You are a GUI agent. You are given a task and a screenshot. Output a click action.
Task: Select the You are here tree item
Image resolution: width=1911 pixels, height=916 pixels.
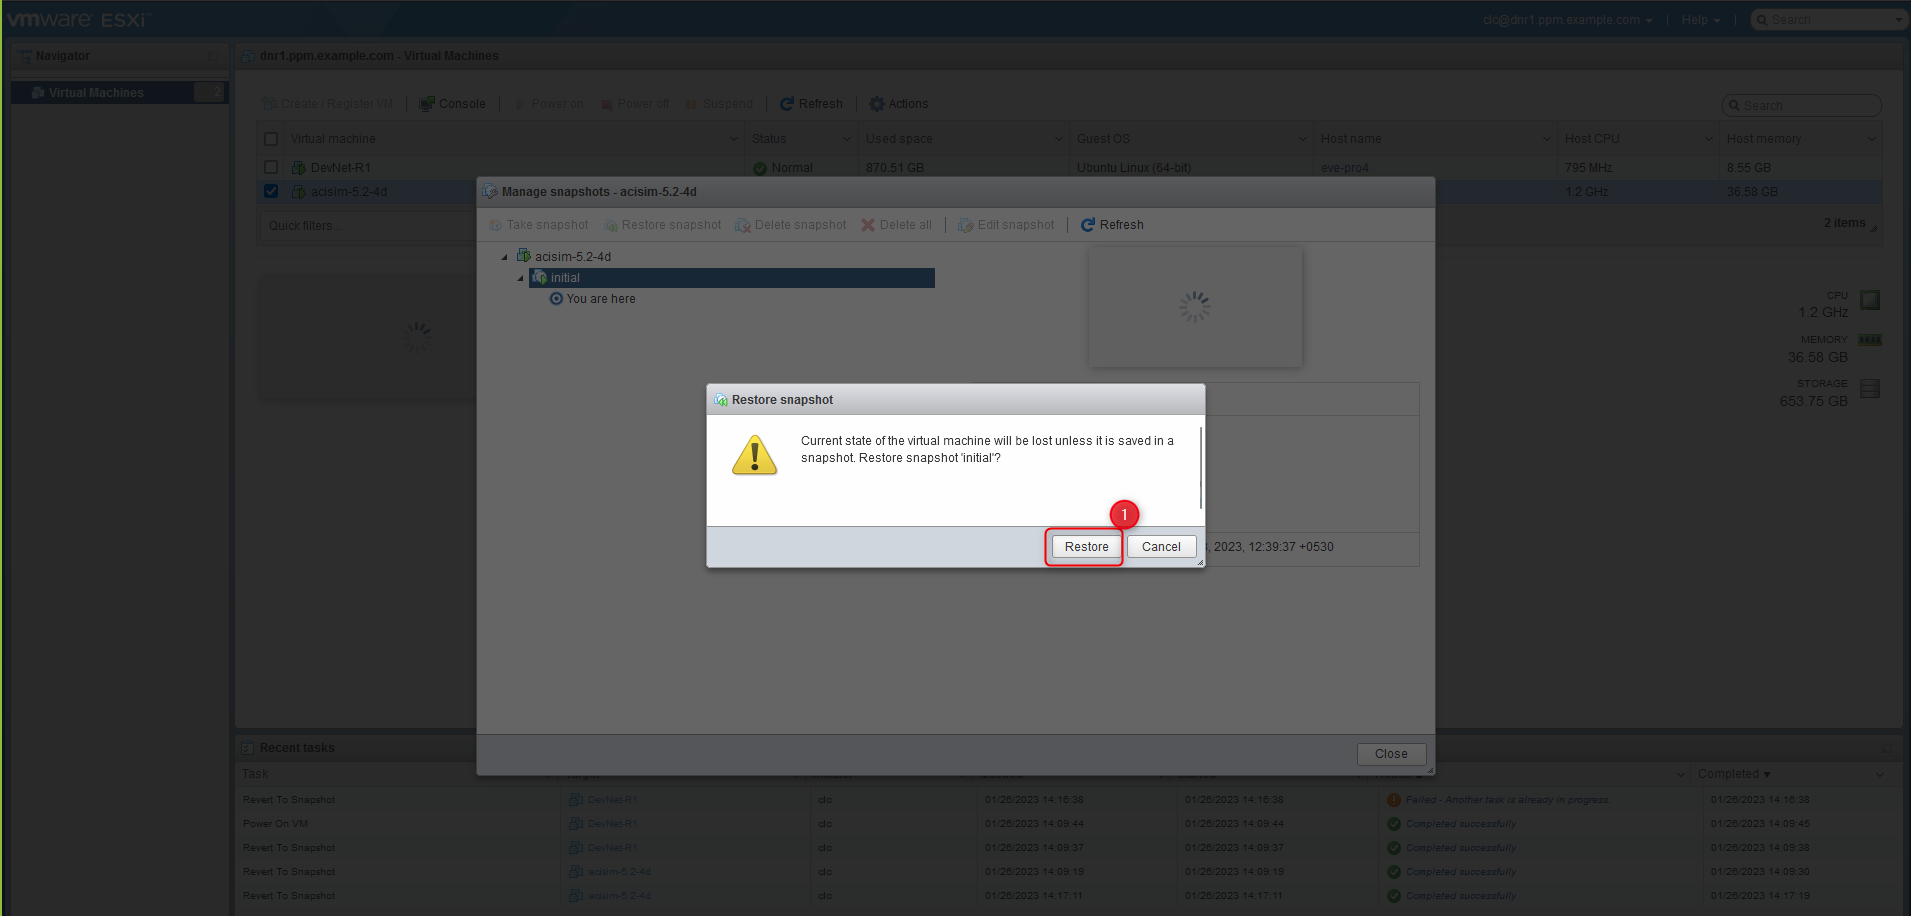coord(592,299)
